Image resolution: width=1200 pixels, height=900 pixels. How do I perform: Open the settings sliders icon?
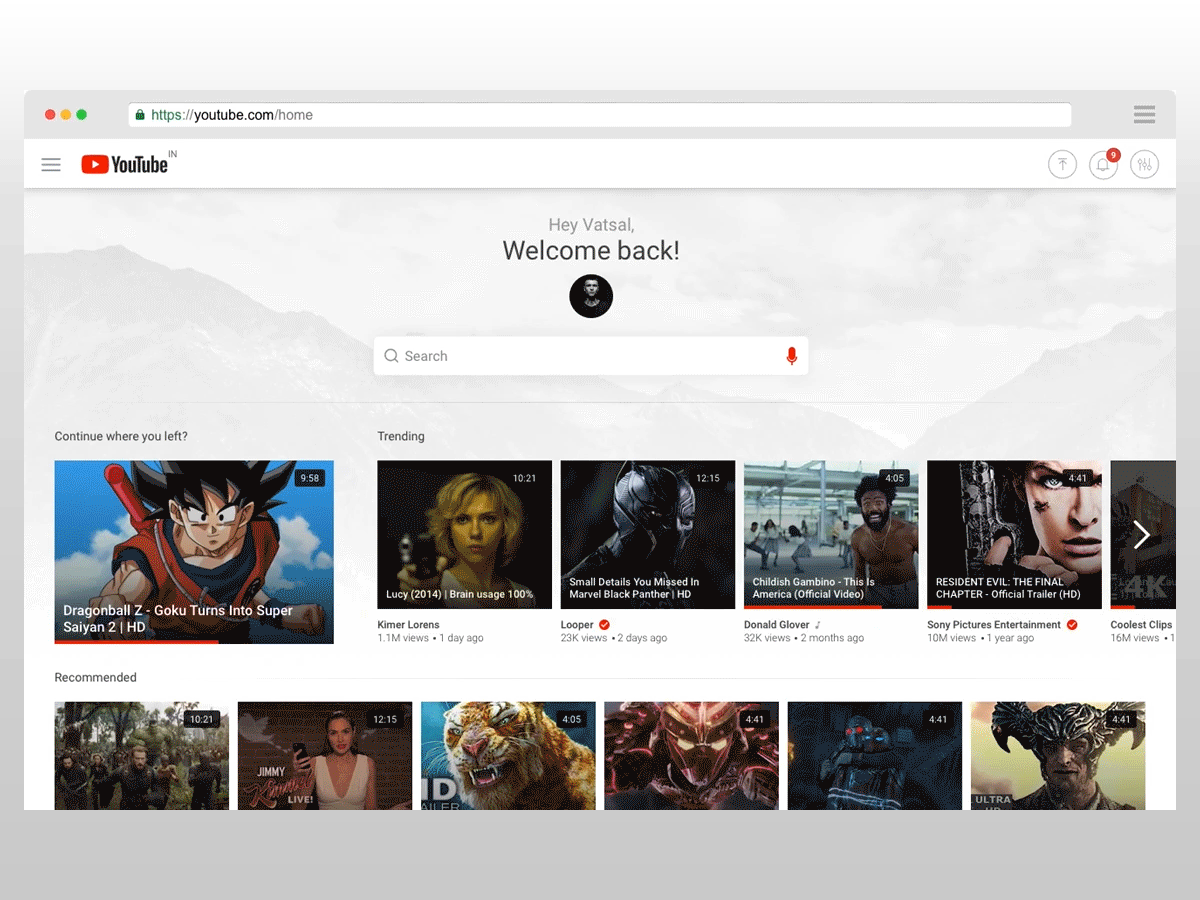1144,165
